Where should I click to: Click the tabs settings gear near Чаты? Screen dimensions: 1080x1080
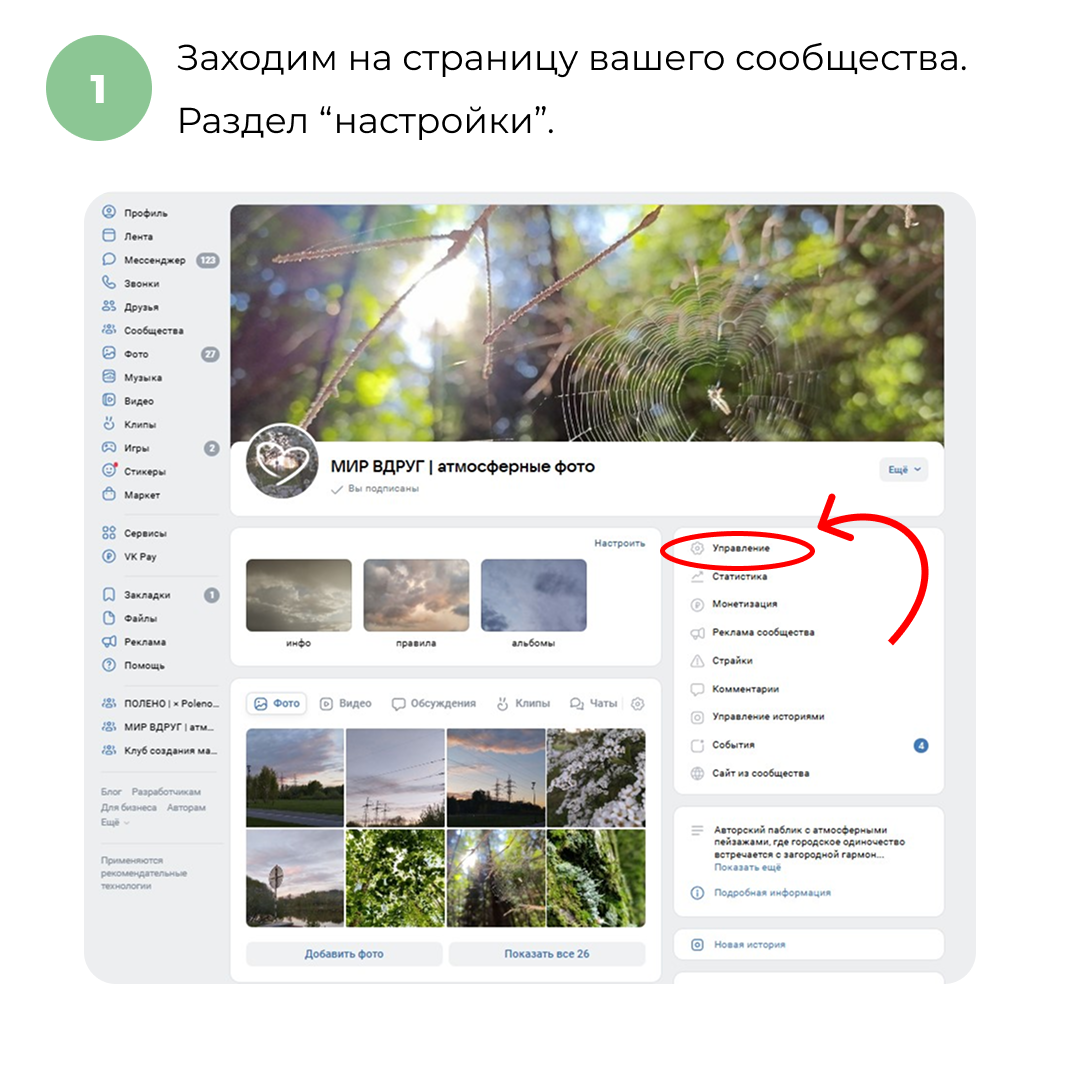coord(638,704)
